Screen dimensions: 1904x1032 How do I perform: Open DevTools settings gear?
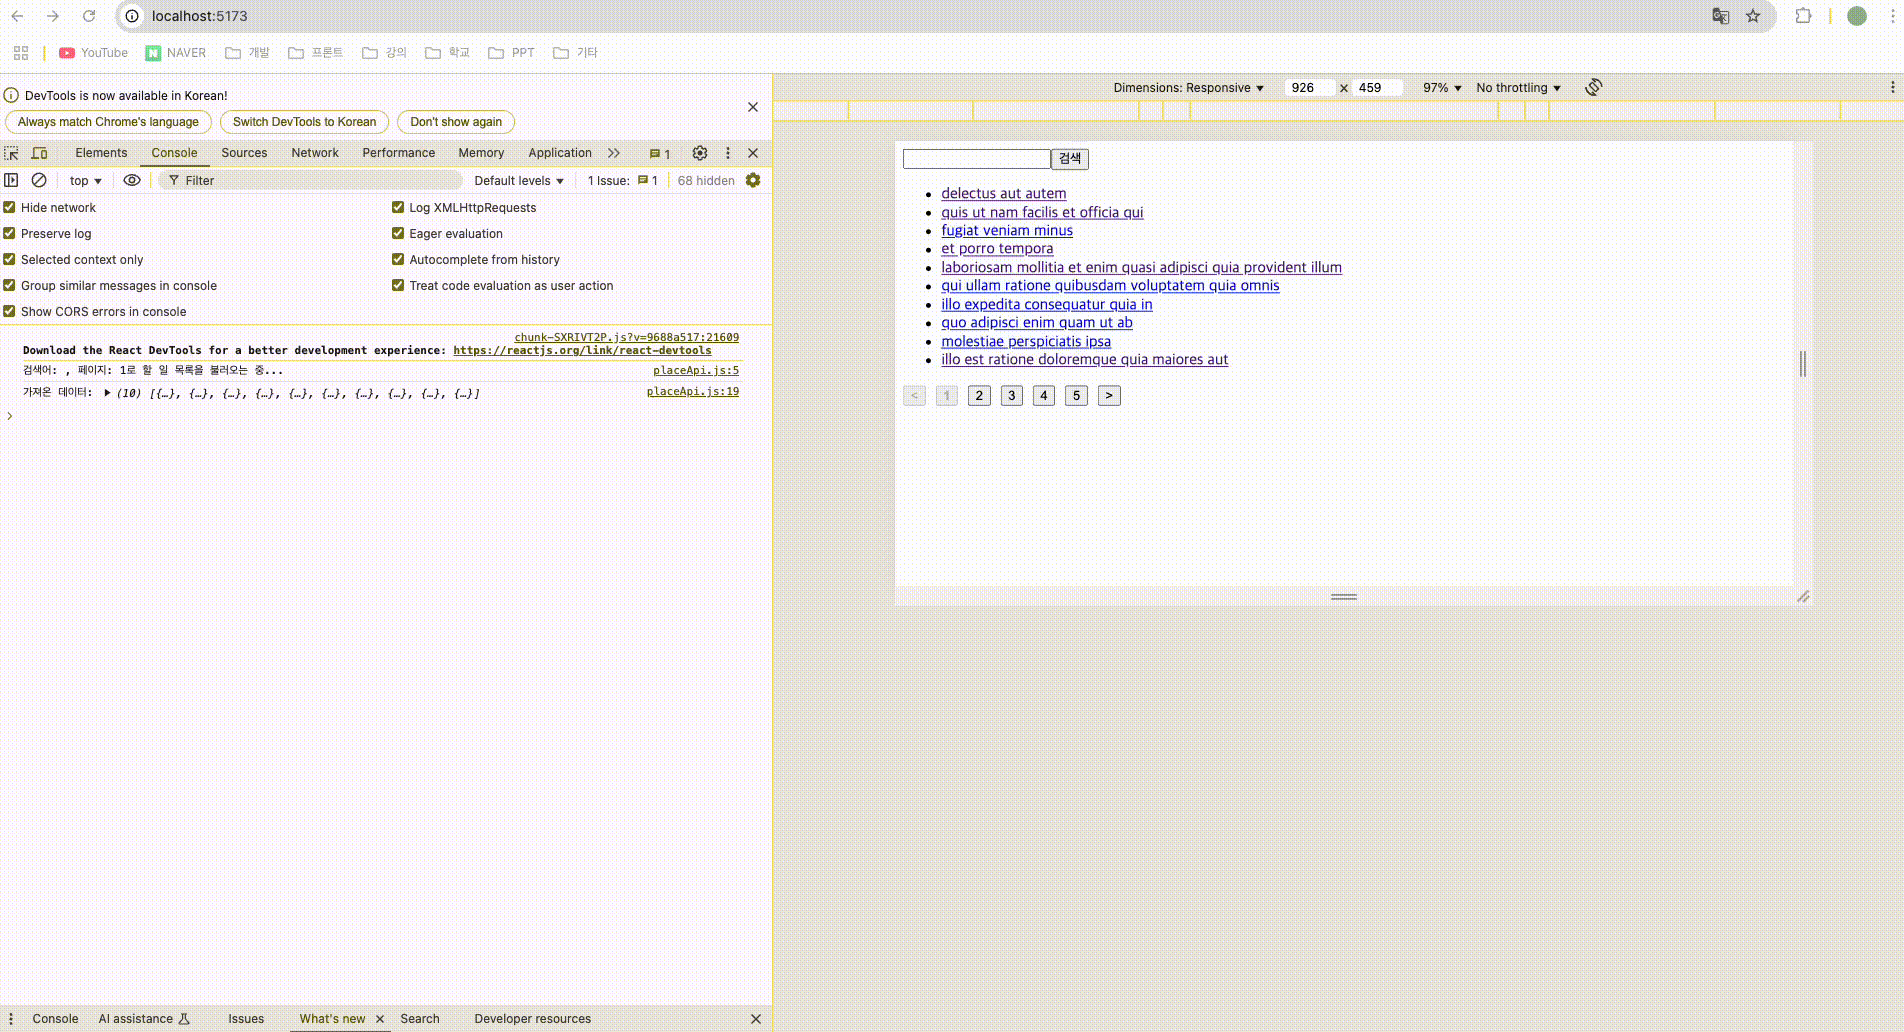[700, 153]
